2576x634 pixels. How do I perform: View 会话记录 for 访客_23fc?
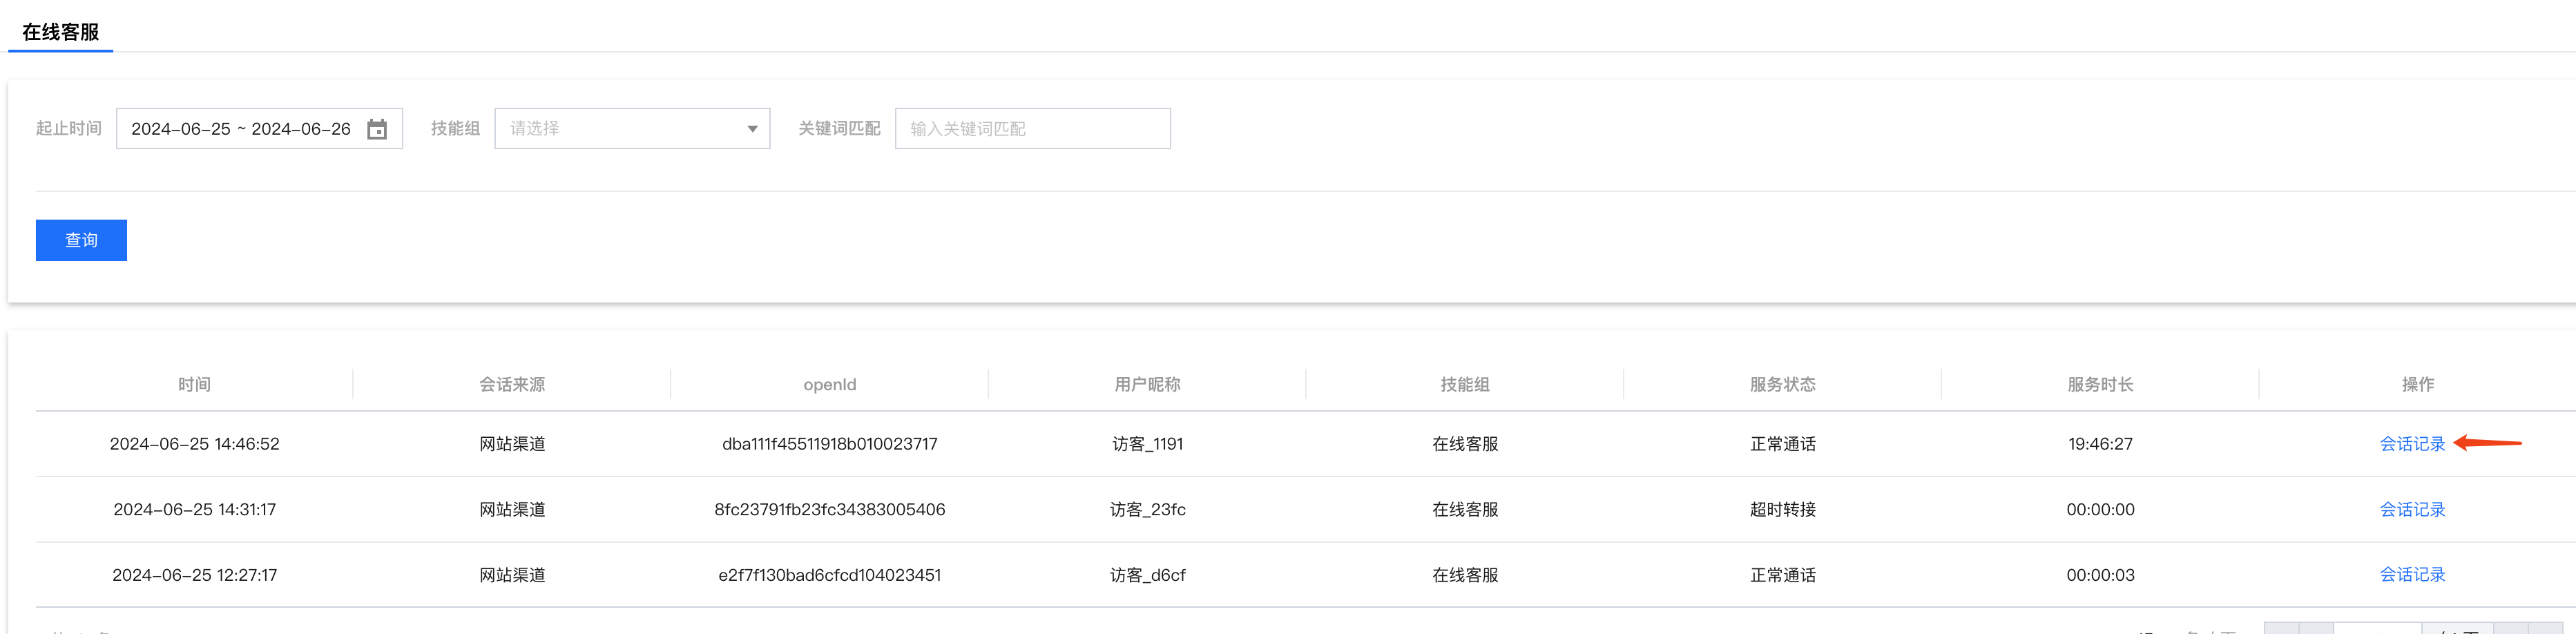coord(2411,510)
